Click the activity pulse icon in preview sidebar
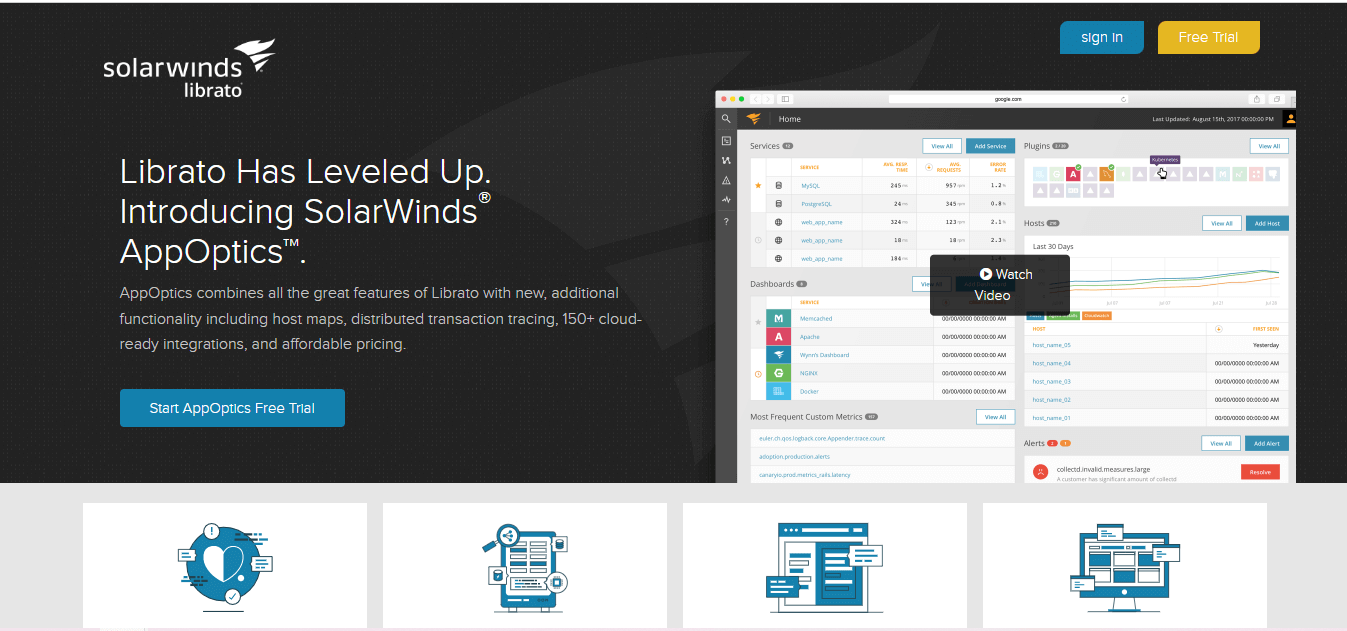Image resolution: width=1347 pixels, height=631 pixels. (726, 200)
